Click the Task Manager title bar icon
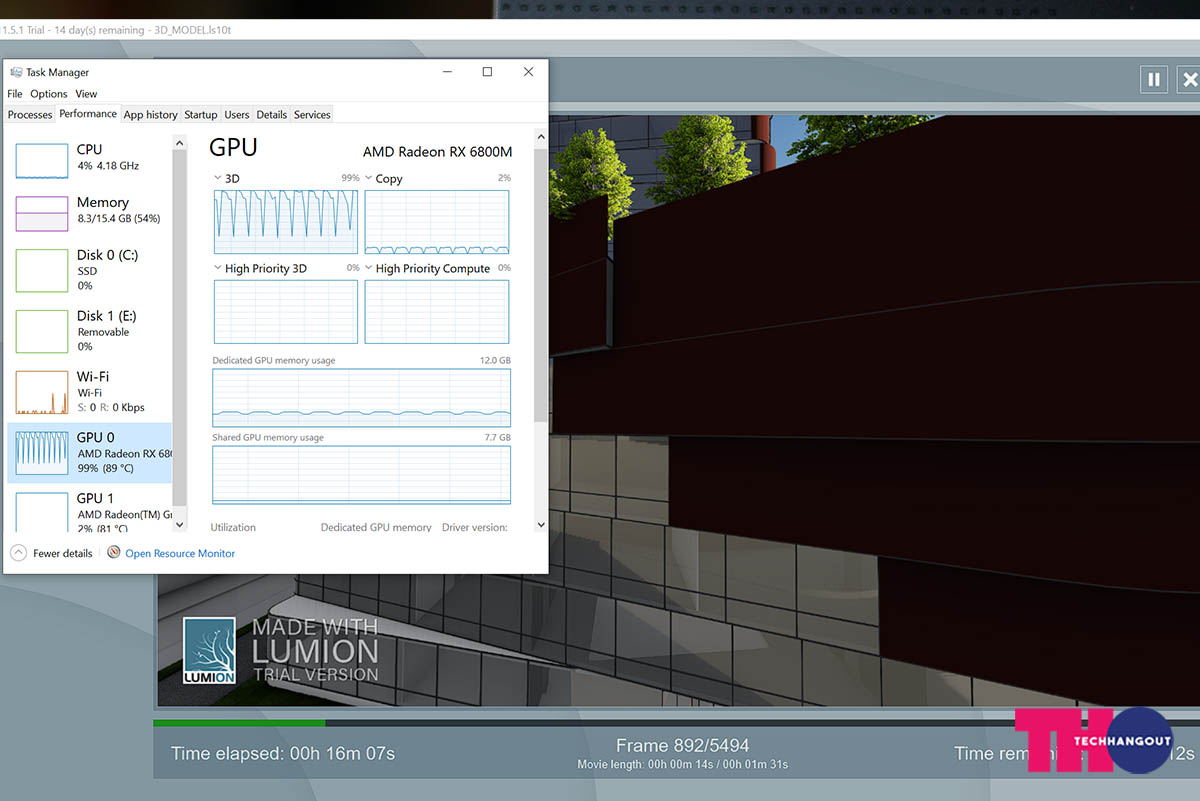Viewport: 1200px width, 801px height. pyautogui.click(x=16, y=72)
